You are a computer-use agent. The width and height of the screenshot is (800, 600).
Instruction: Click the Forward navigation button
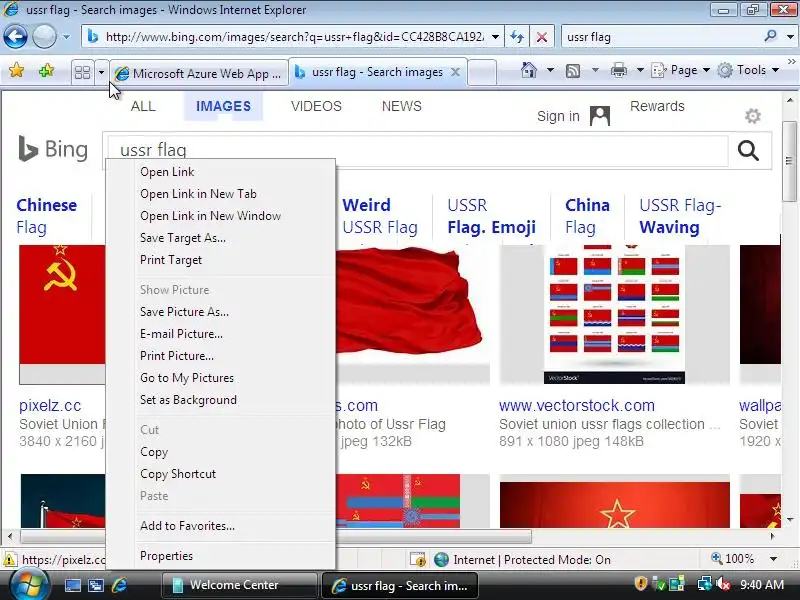44,37
